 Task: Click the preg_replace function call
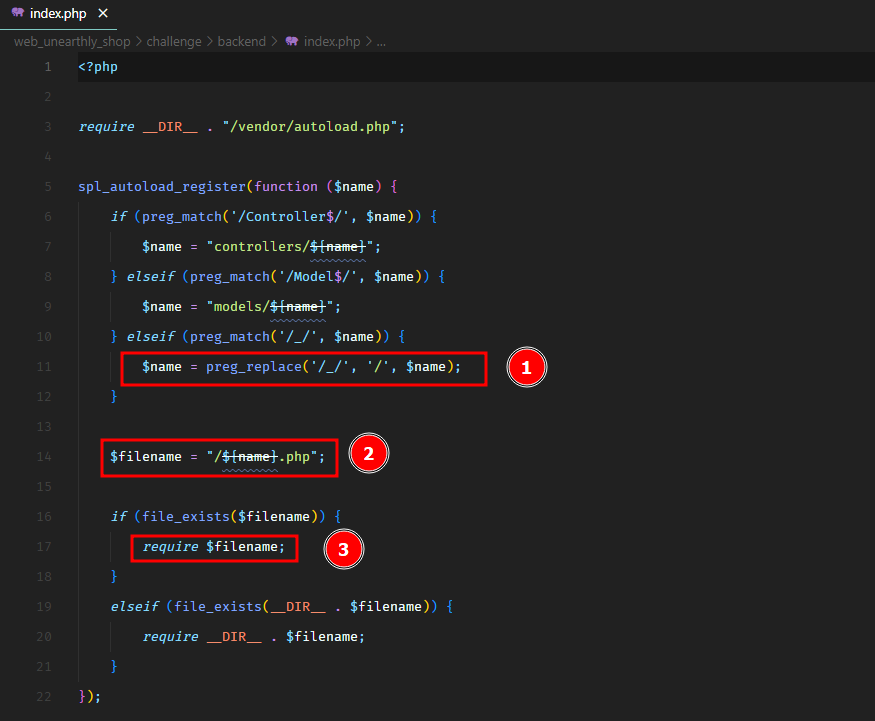point(252,367)
